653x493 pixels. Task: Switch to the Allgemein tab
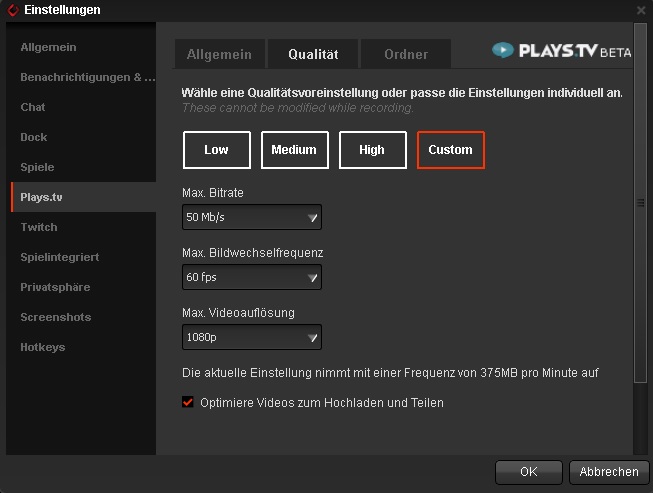pos(219,54)
